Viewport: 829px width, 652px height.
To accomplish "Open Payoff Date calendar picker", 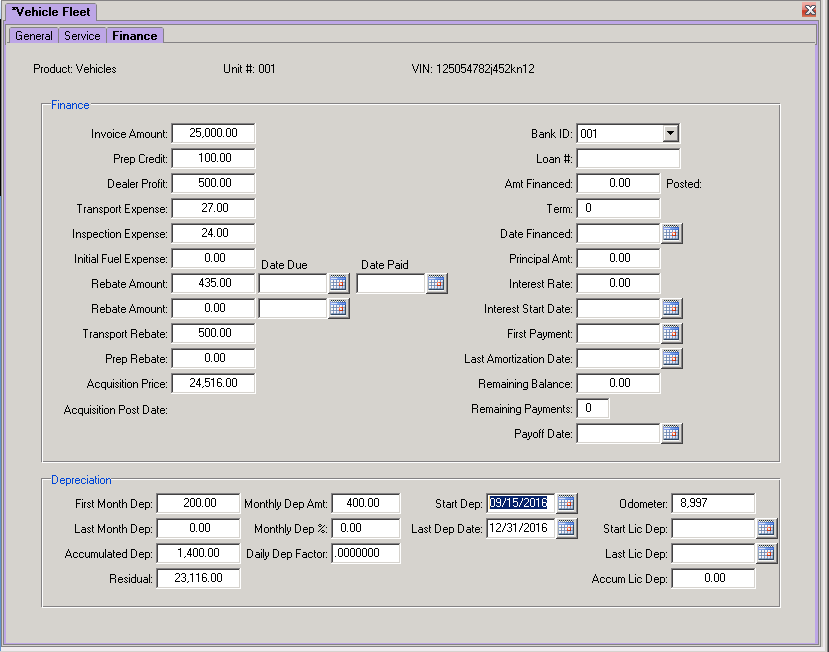I will (x=671, y=433).
